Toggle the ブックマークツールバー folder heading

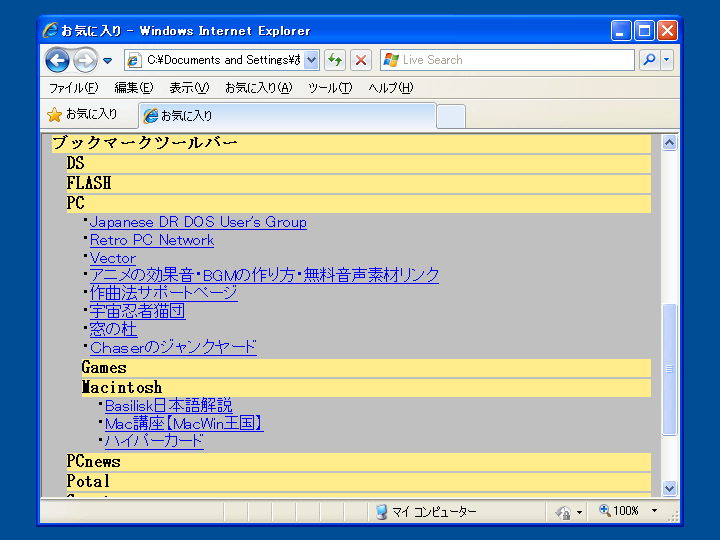point(351,143)
